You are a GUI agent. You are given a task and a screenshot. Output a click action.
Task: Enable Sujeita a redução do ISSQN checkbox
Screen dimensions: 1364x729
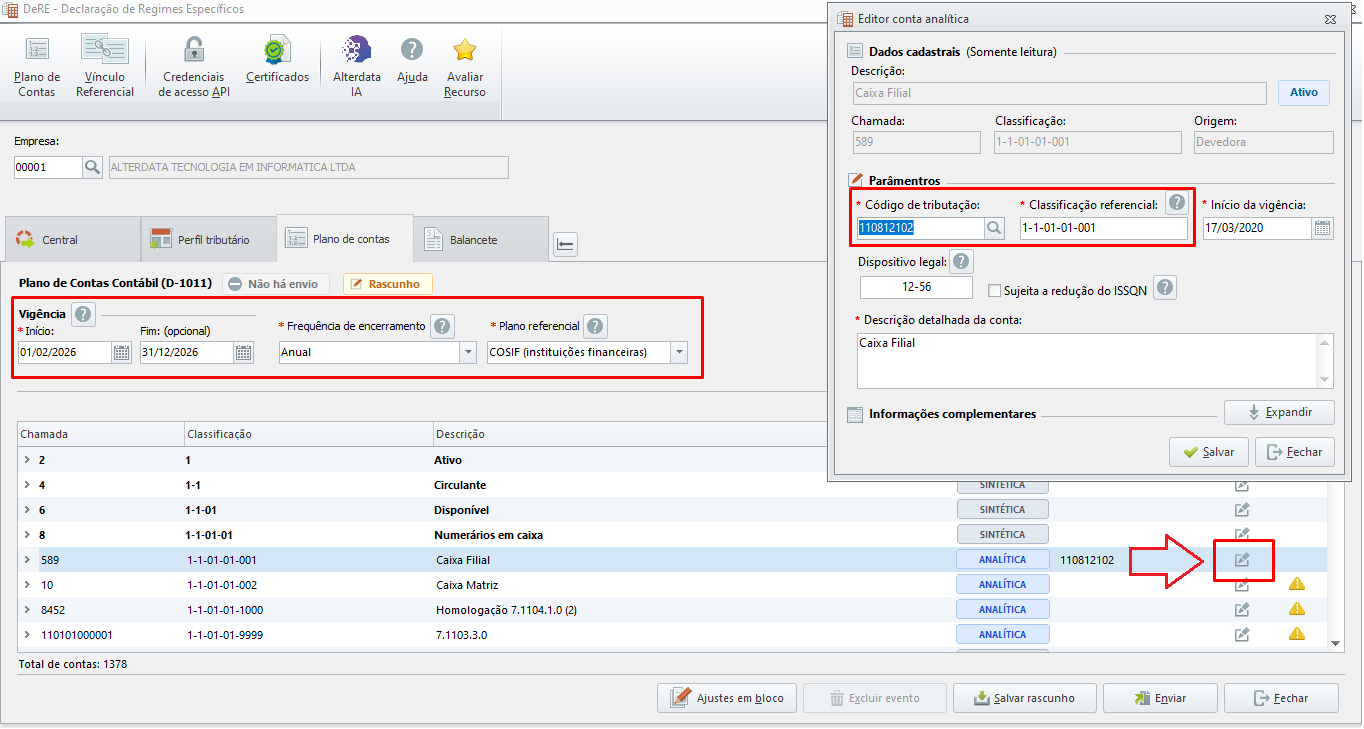click(994, 291)
